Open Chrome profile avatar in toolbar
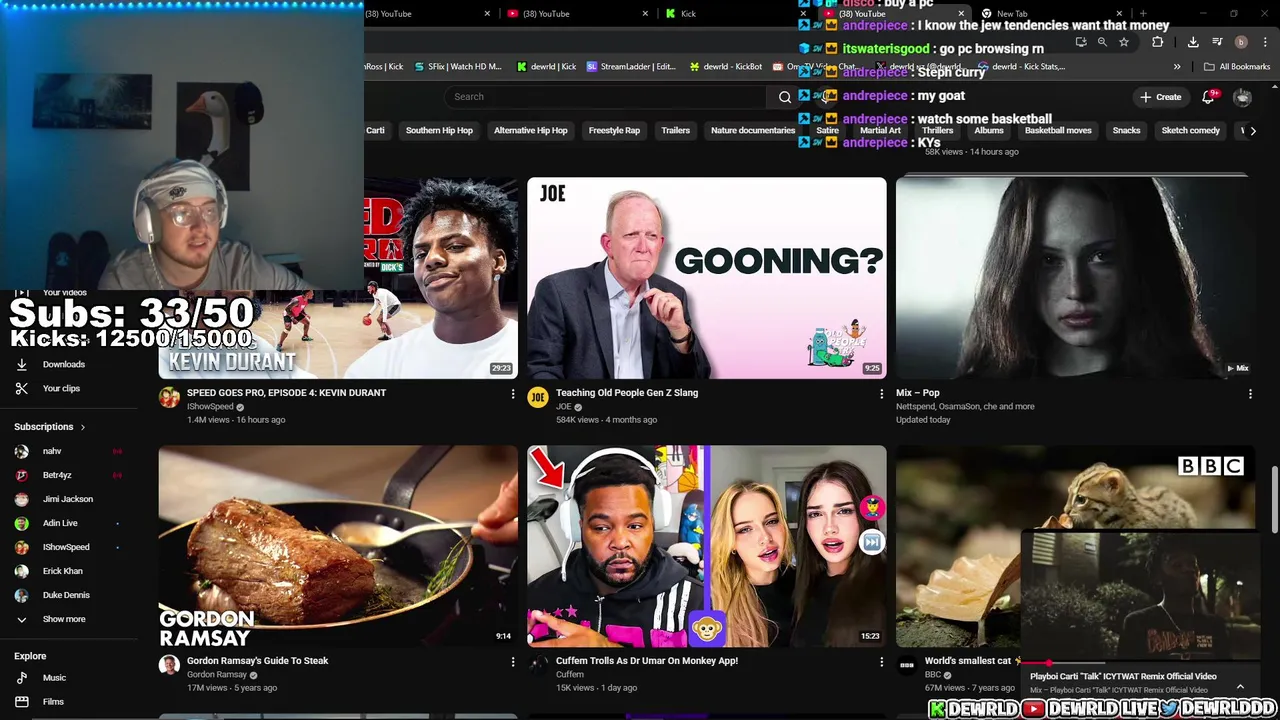This screenshot has height=720, width=1280. [1241, 42]
